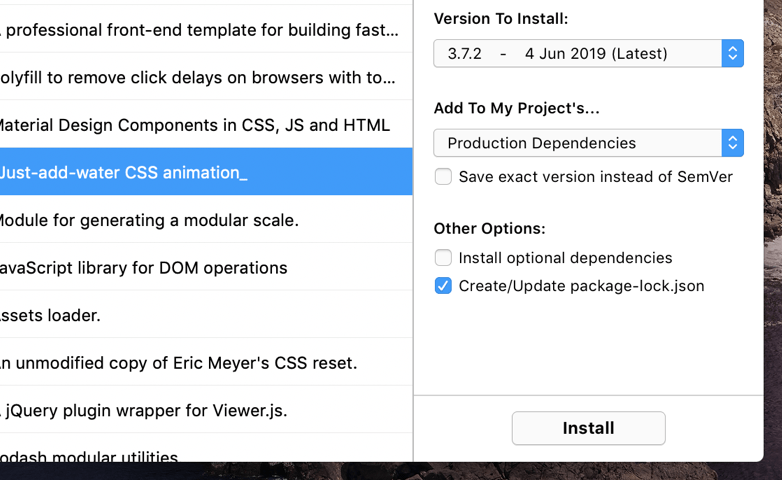
Task: Select Module for generating a modular scale
Action: pyautogui.click(x=206, y=219)
